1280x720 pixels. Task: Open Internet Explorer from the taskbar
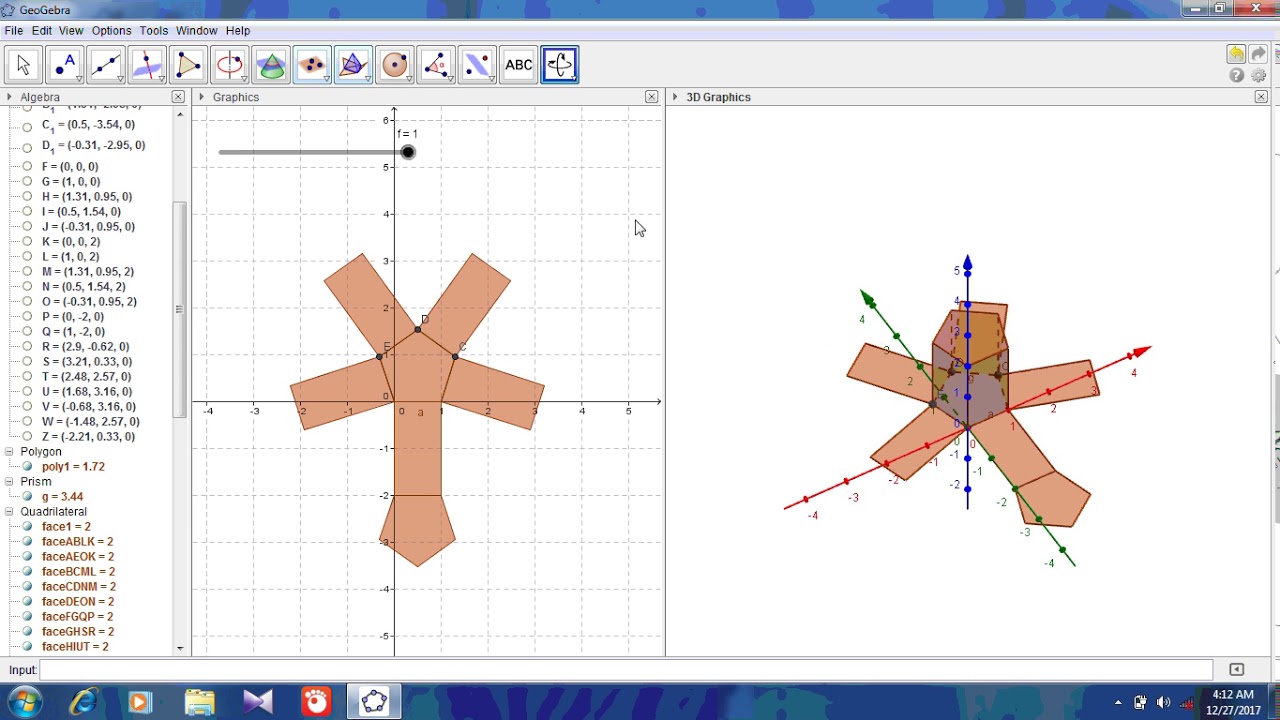click(83, 702)
